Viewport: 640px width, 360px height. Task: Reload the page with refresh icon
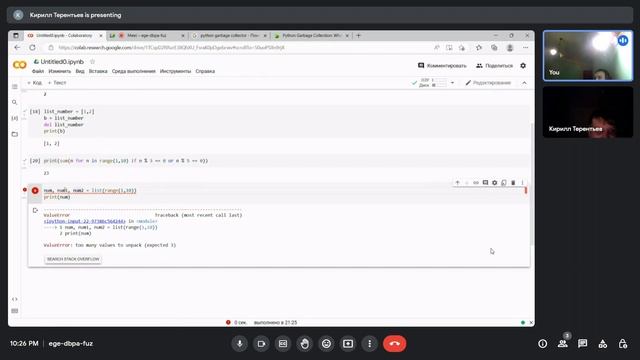[x=32, y=47]
